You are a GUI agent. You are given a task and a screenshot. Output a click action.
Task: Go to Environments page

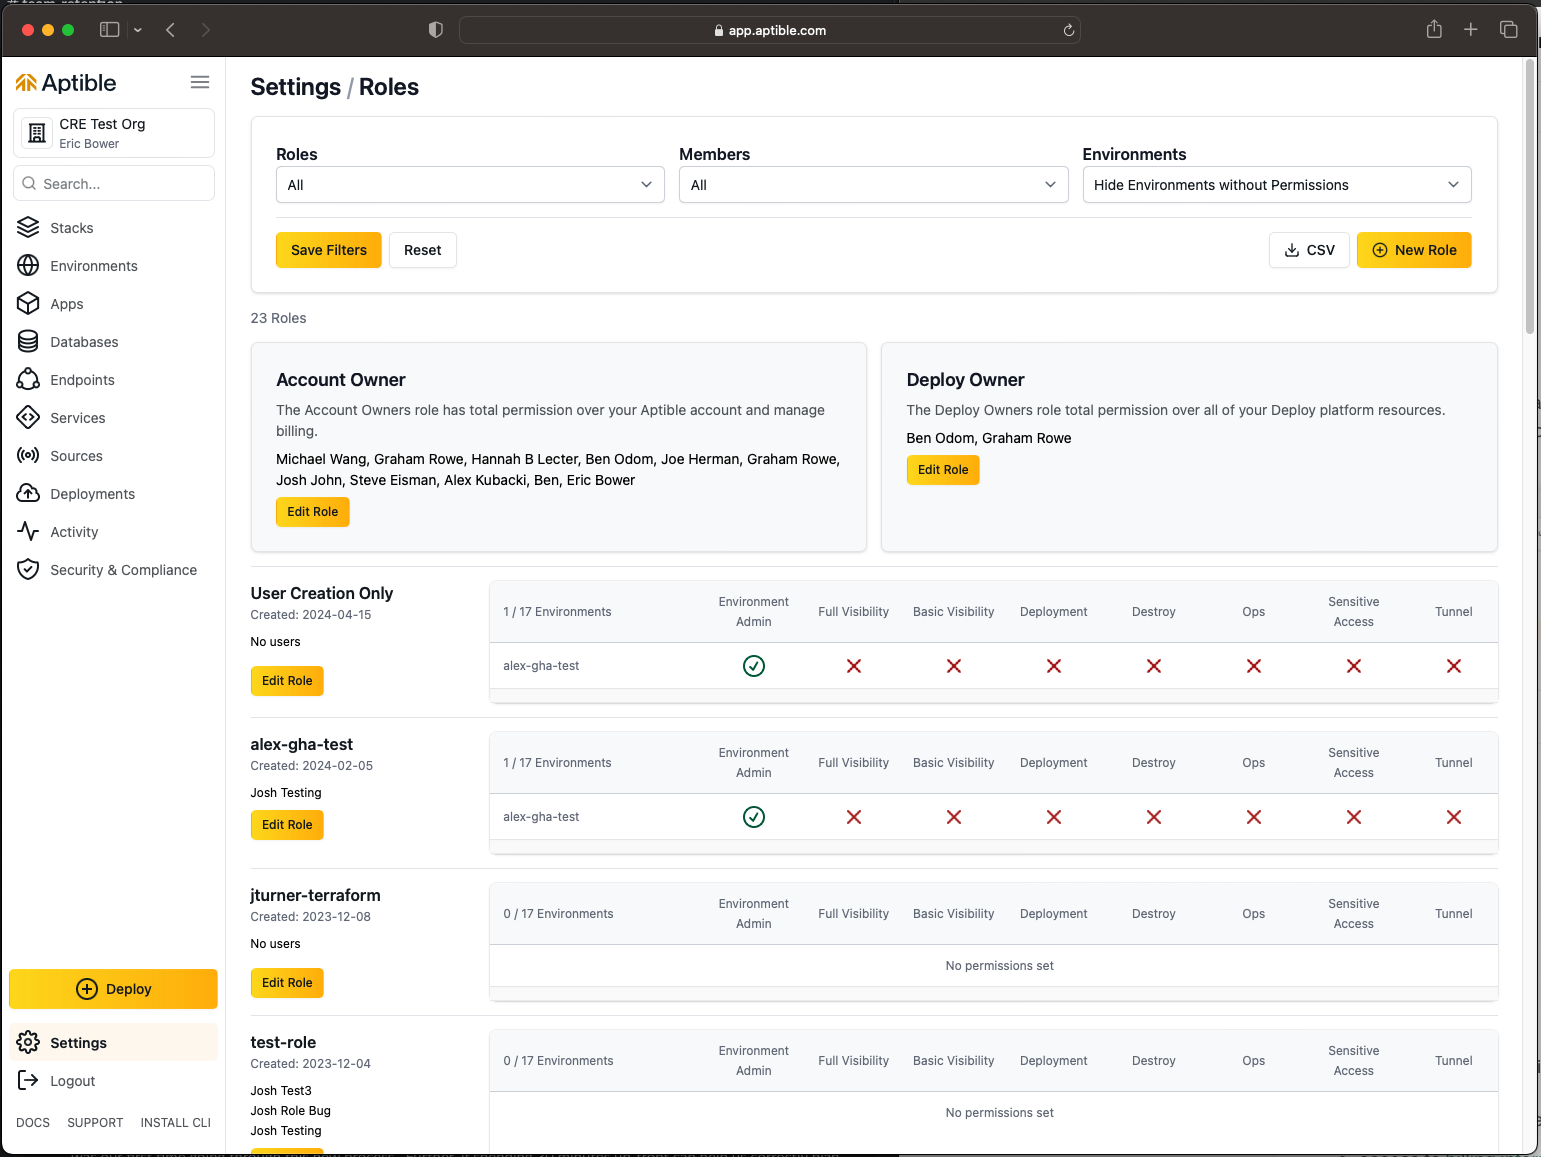94,266
